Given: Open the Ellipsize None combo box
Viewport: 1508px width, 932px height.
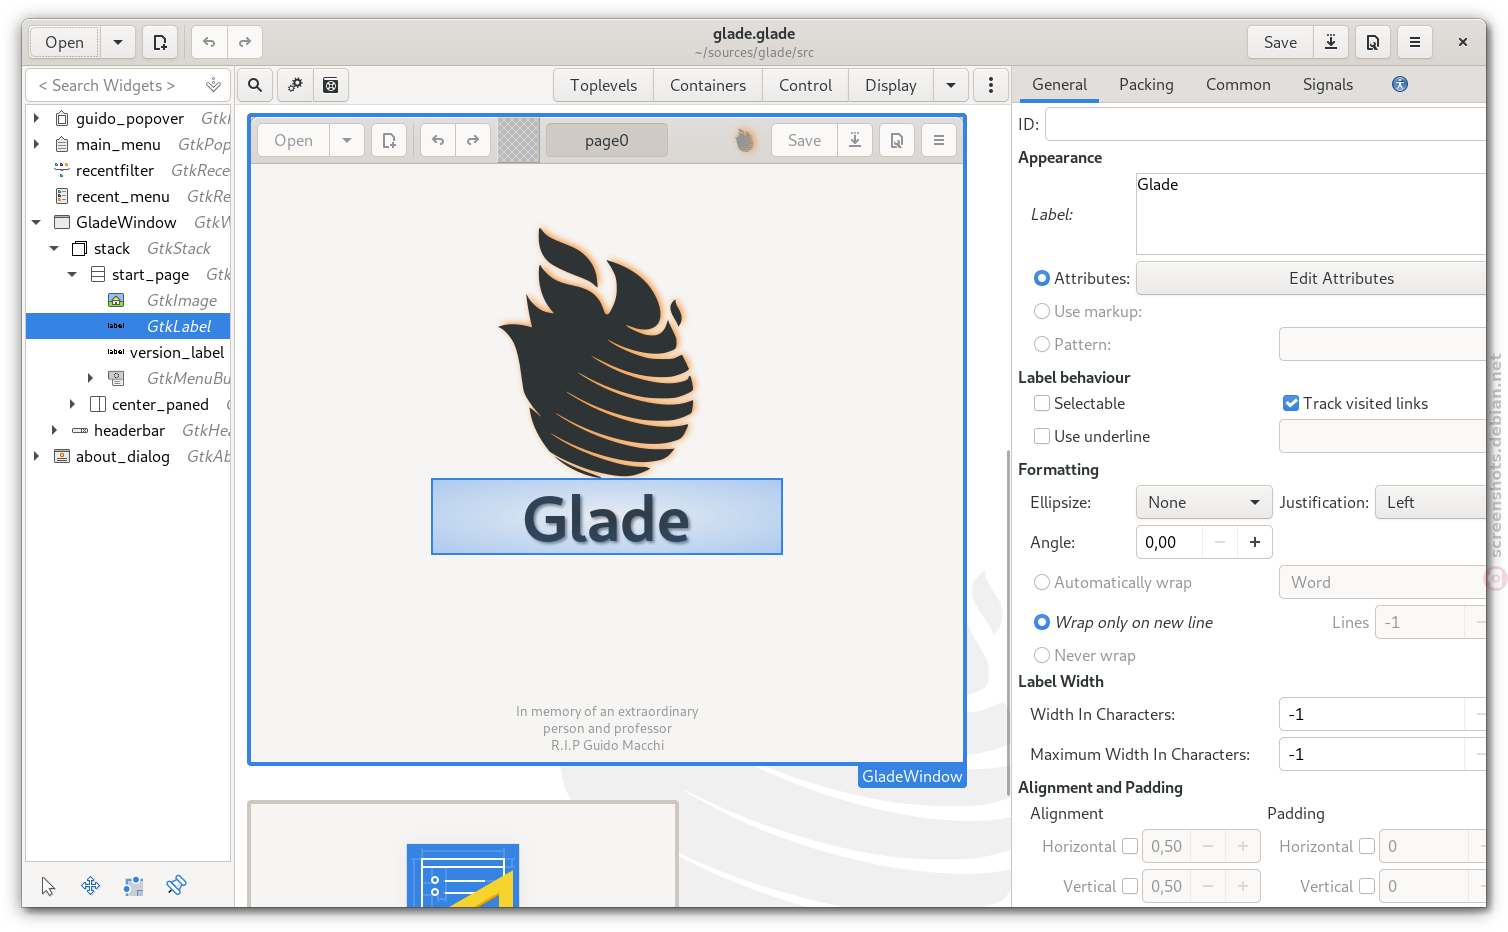Looking at the screenshot, I should [x=1204, y=502].
